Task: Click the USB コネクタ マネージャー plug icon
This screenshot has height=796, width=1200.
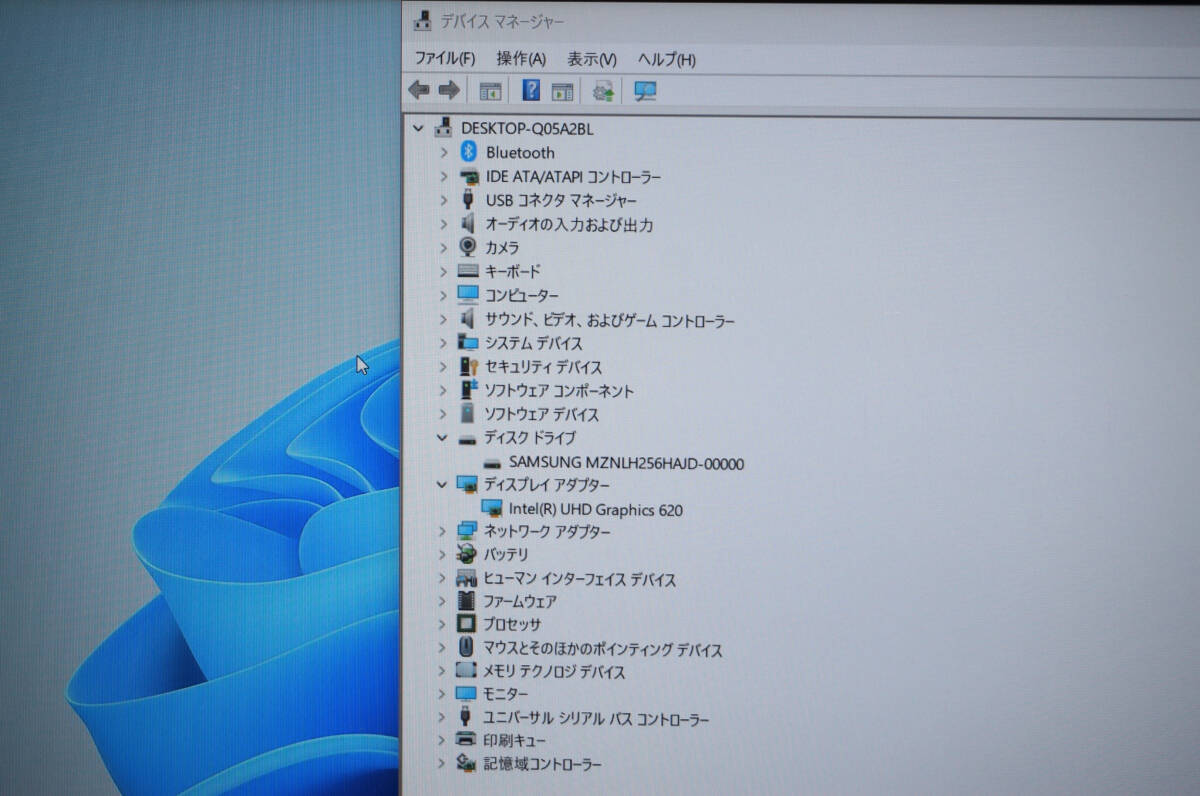Action: click(467, 200)
